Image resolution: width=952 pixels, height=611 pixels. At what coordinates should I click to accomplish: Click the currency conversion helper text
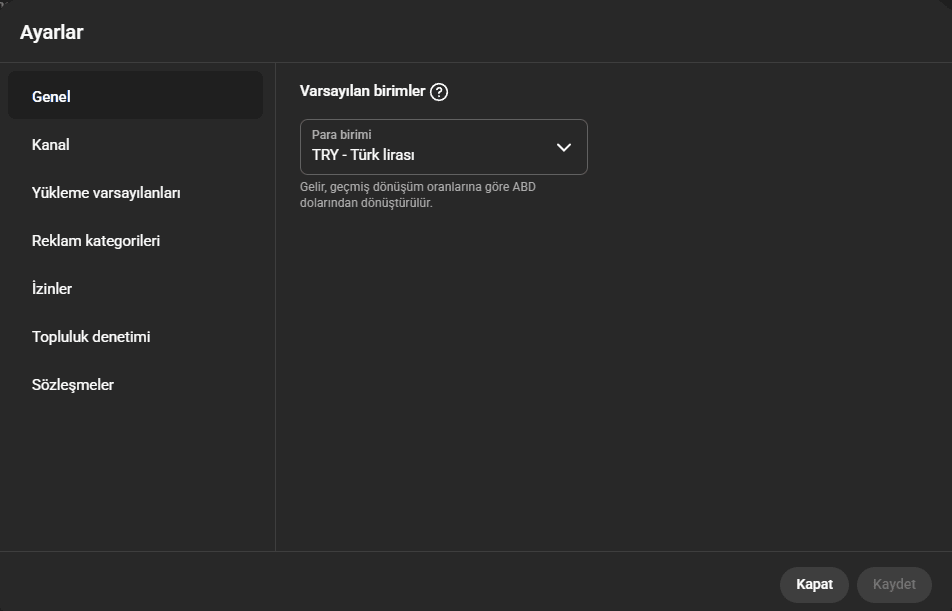tap(417, 195)
